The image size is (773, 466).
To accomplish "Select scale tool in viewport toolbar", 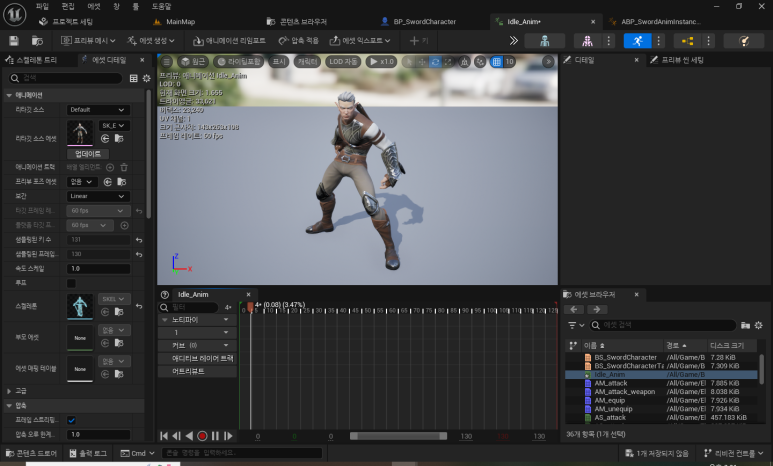I will click(448, 62).
